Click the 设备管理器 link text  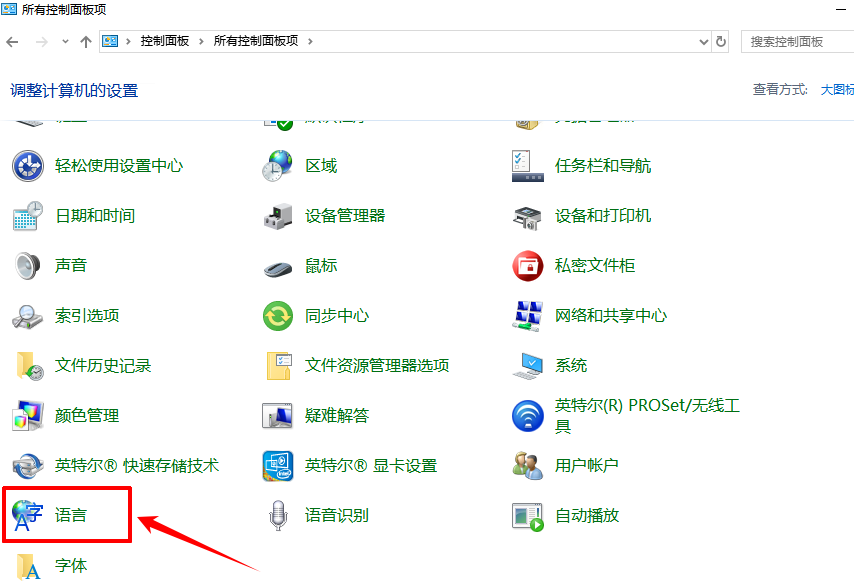click(345, 216)
